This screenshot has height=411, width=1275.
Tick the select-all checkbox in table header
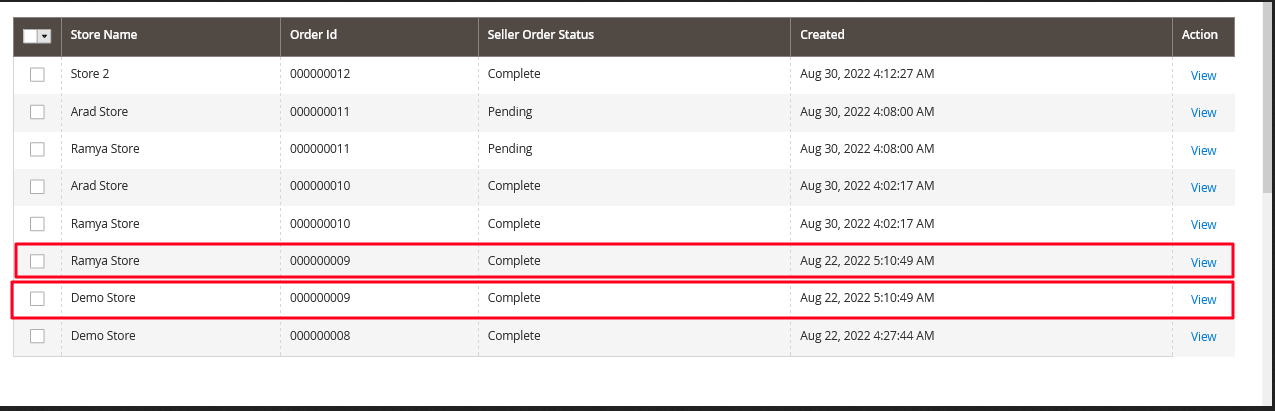[30, 36]
